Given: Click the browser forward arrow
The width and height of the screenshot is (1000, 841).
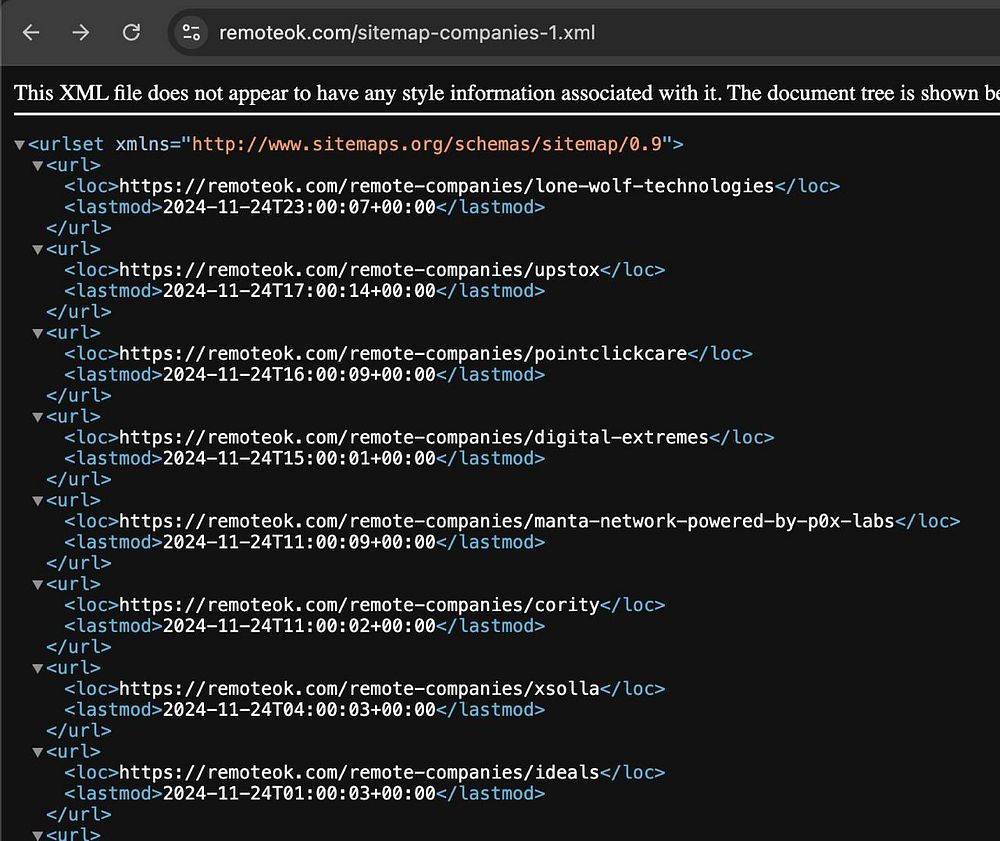Looking at the screenshot, I should [x=80, y=33].
